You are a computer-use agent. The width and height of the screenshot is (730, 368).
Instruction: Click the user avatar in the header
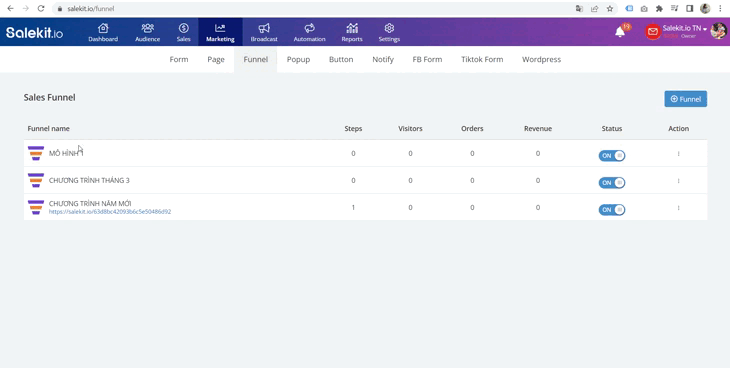[x=718, y=31]
